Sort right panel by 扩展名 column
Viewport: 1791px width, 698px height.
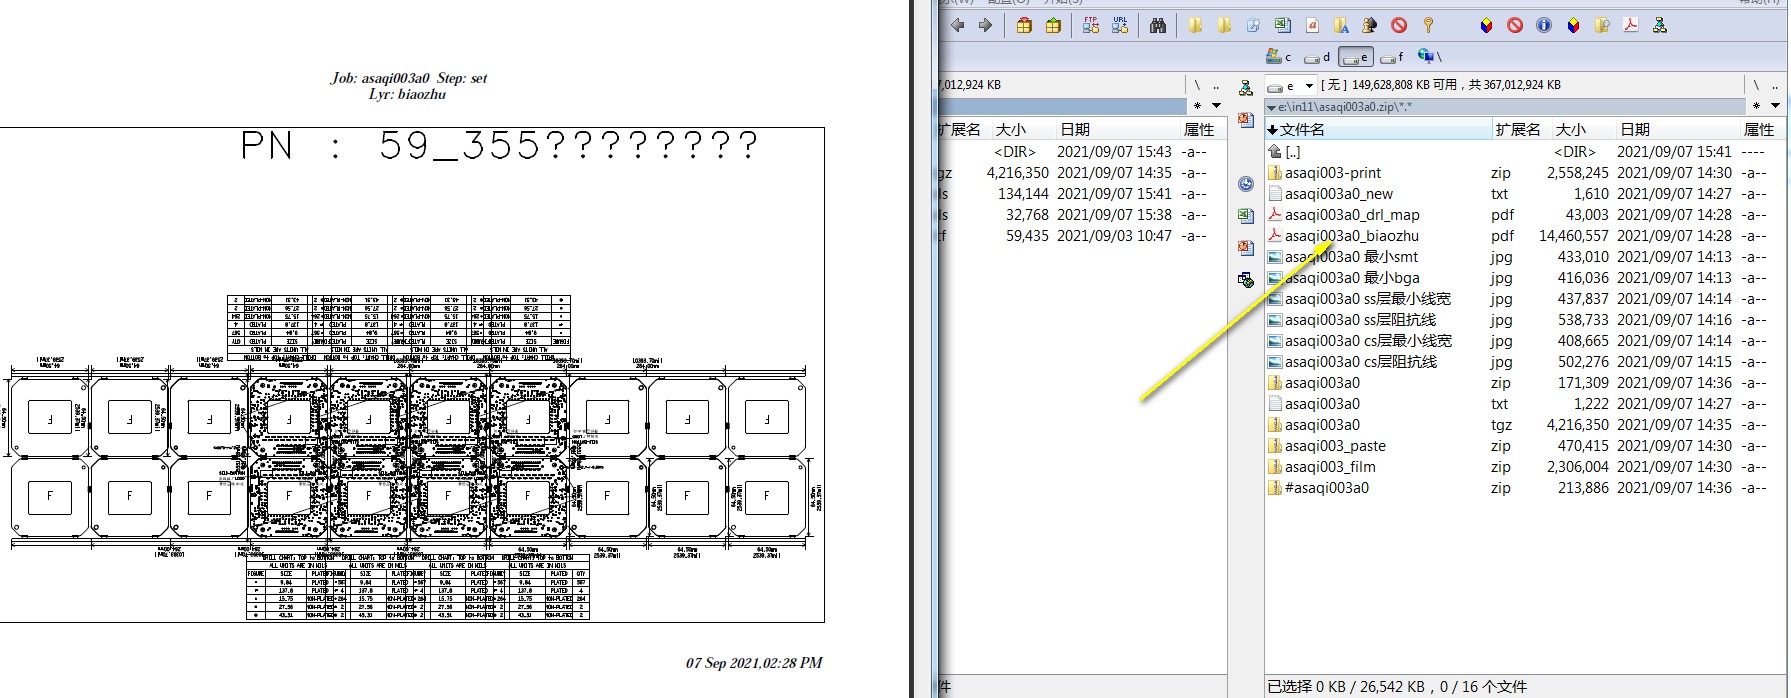1521,130
